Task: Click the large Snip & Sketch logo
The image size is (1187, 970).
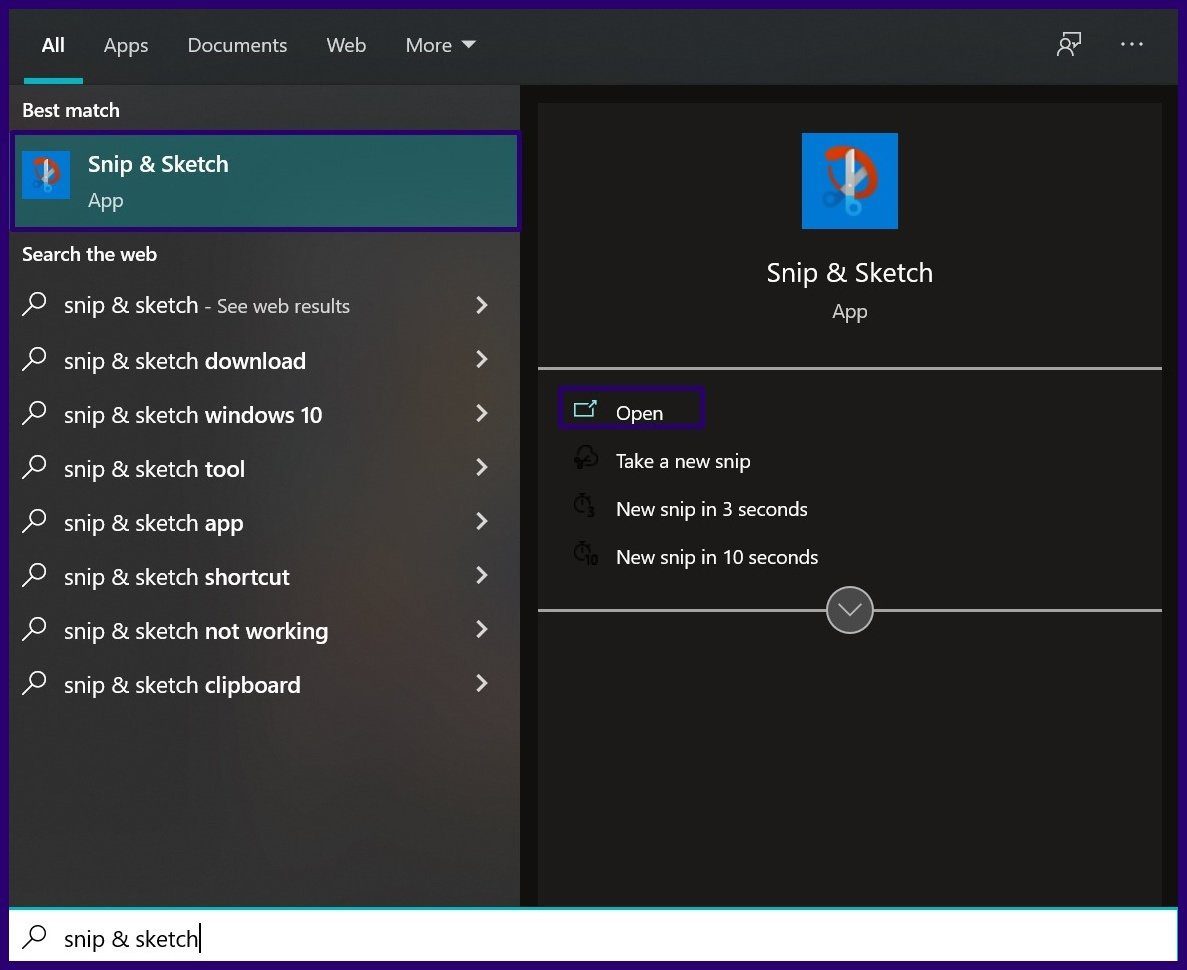Action: point(849,181)
